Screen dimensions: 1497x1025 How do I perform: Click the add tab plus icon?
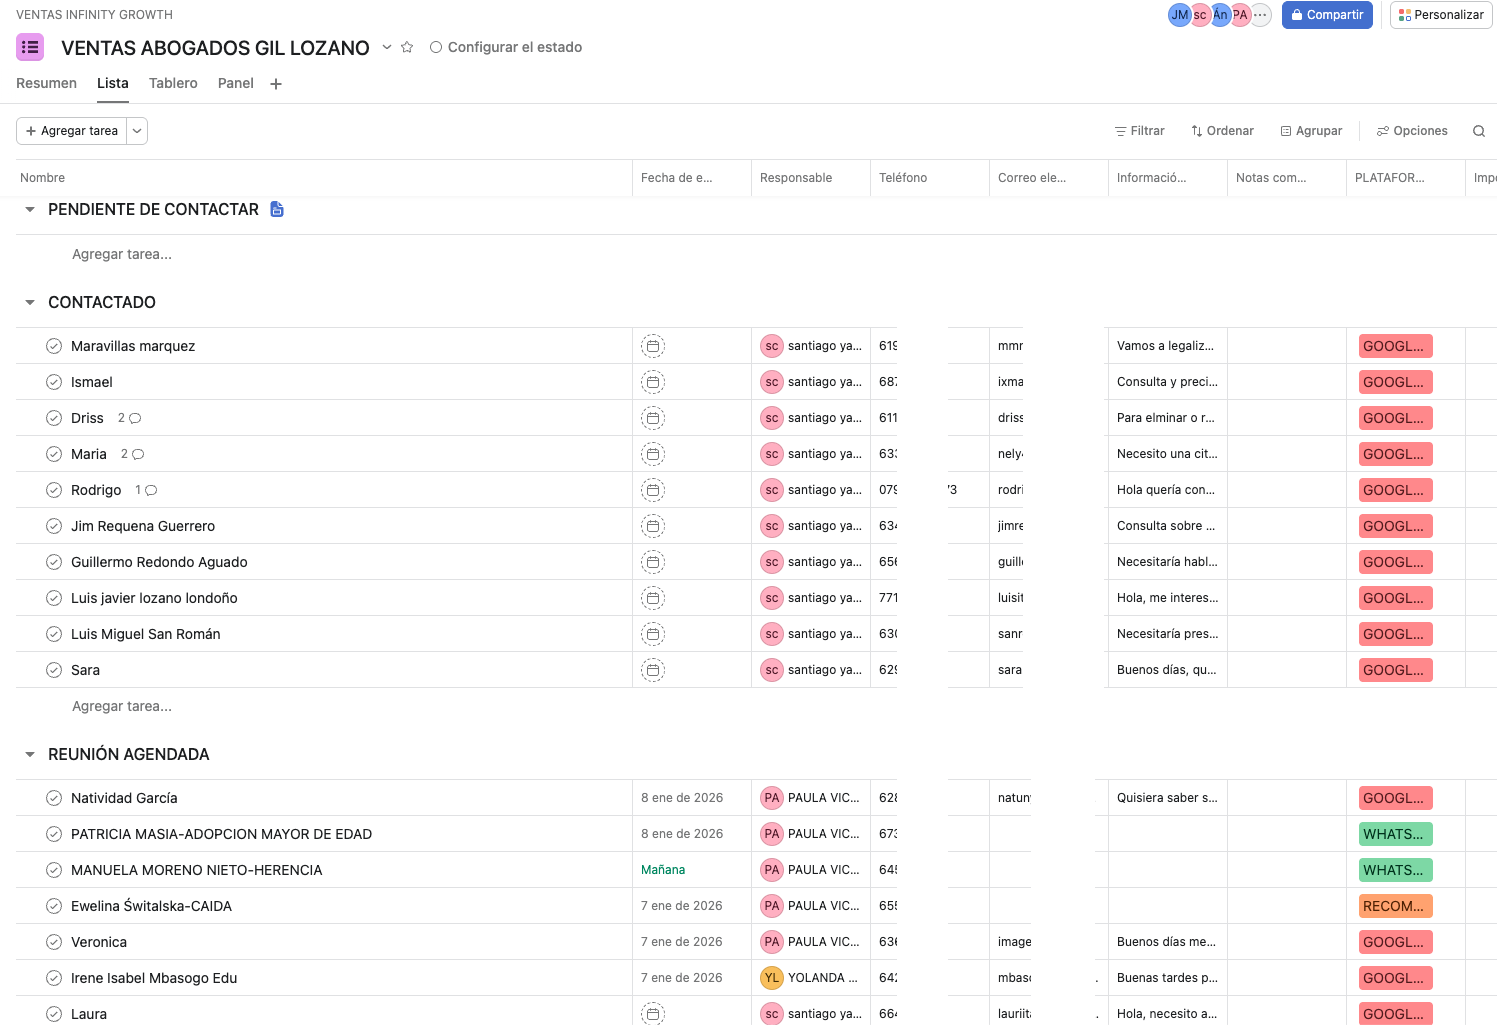[x=276, y=84]
